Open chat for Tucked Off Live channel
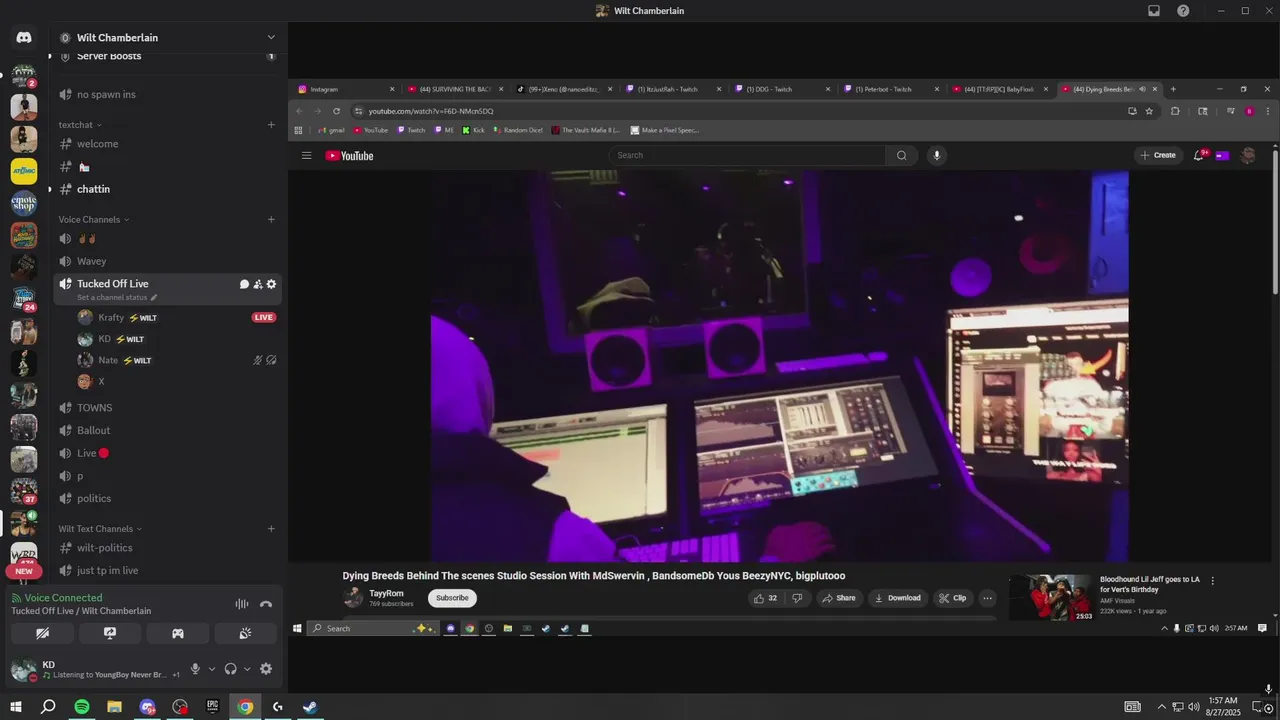Image resolution: width=1280 pixels, height=720 pixels. coord(244,284)
